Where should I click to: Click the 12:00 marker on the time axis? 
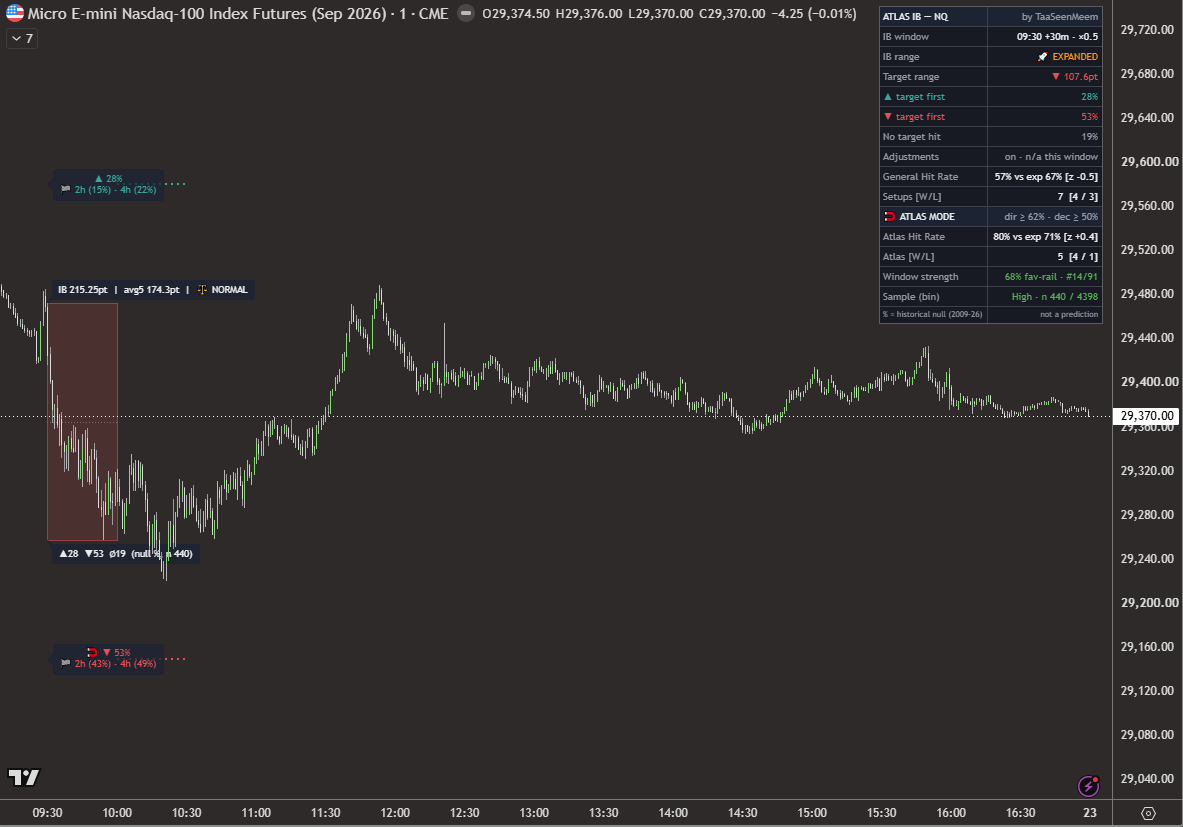(x=395, y=813)
